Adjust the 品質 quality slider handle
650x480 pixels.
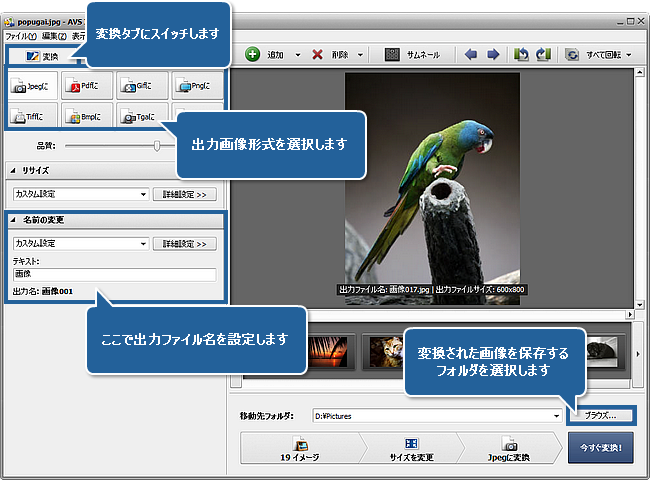coord(157,145)
